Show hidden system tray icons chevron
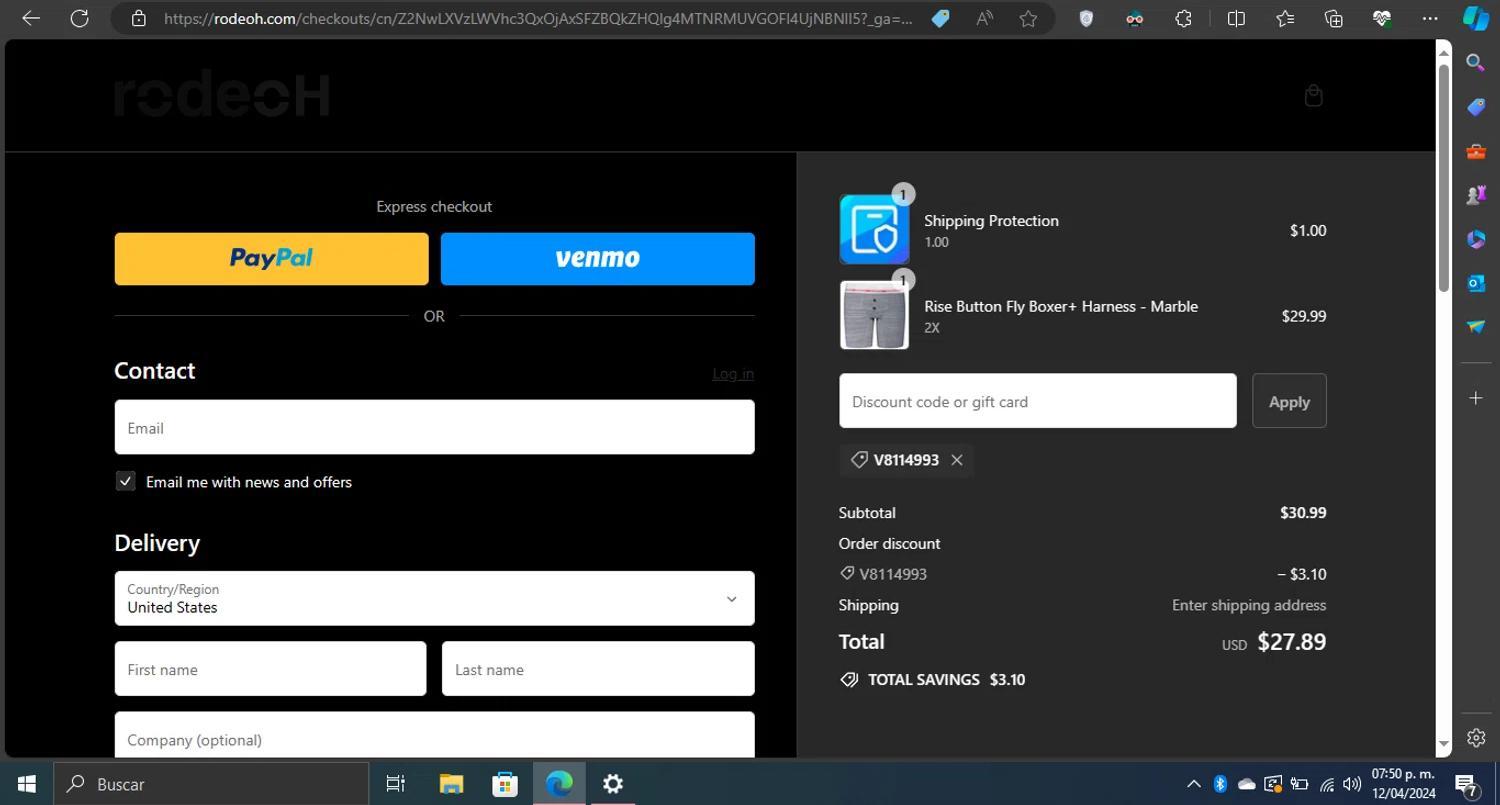This screenshot has width=1500, height=805. [x=1193, y=784]
